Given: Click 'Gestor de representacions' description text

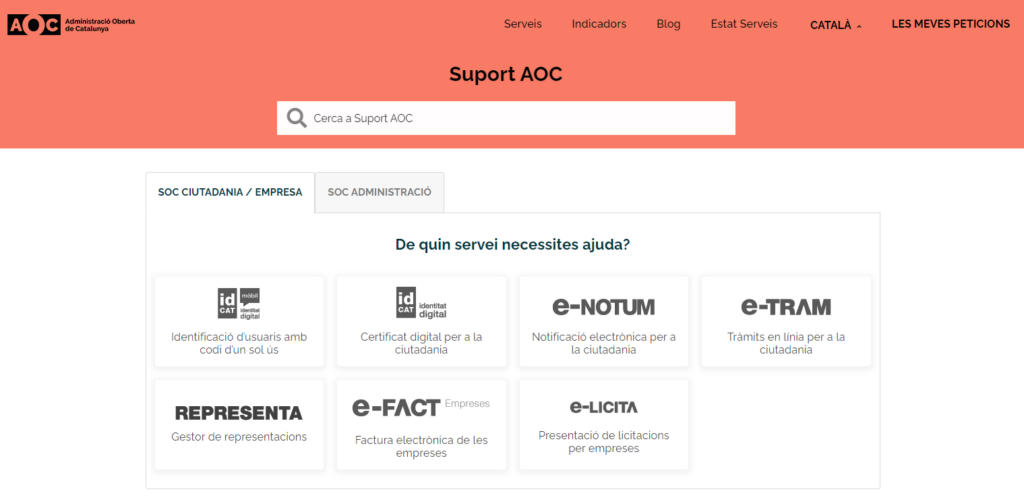Looking at the screenshot, I should [x=239, y=436].
